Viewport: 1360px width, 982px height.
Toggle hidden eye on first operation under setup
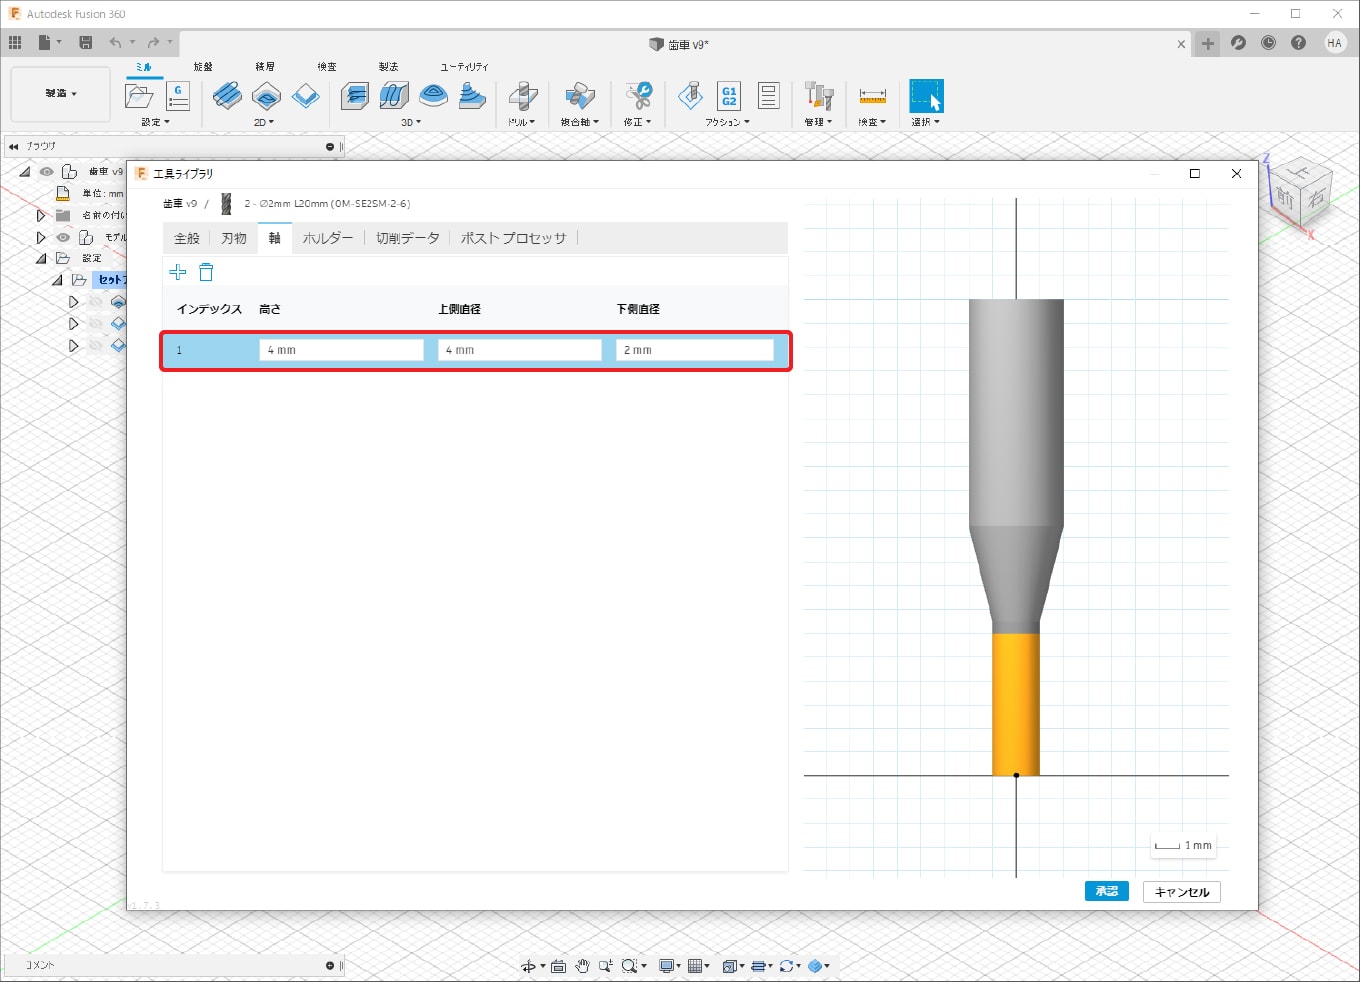click(x=96, y=301)
